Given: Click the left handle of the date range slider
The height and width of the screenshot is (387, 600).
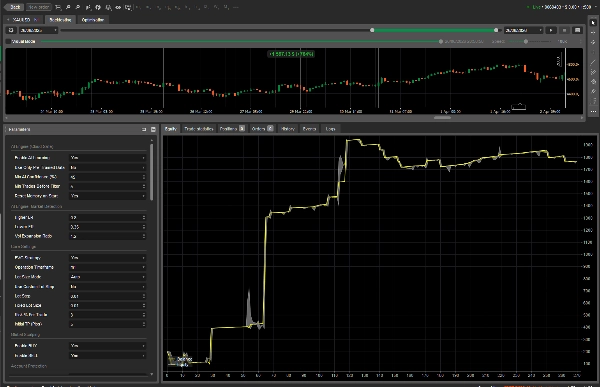Looking at the screenshot, I should [x=372, y=30].
